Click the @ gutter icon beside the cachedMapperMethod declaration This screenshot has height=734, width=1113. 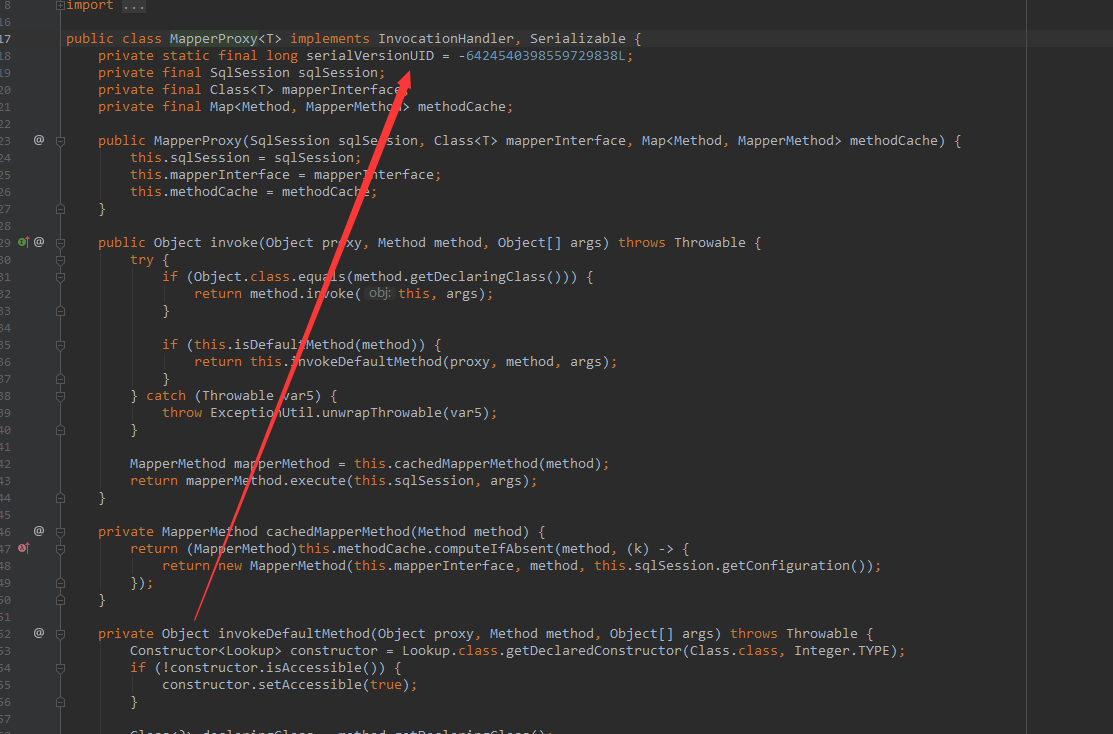pos(39,531)
